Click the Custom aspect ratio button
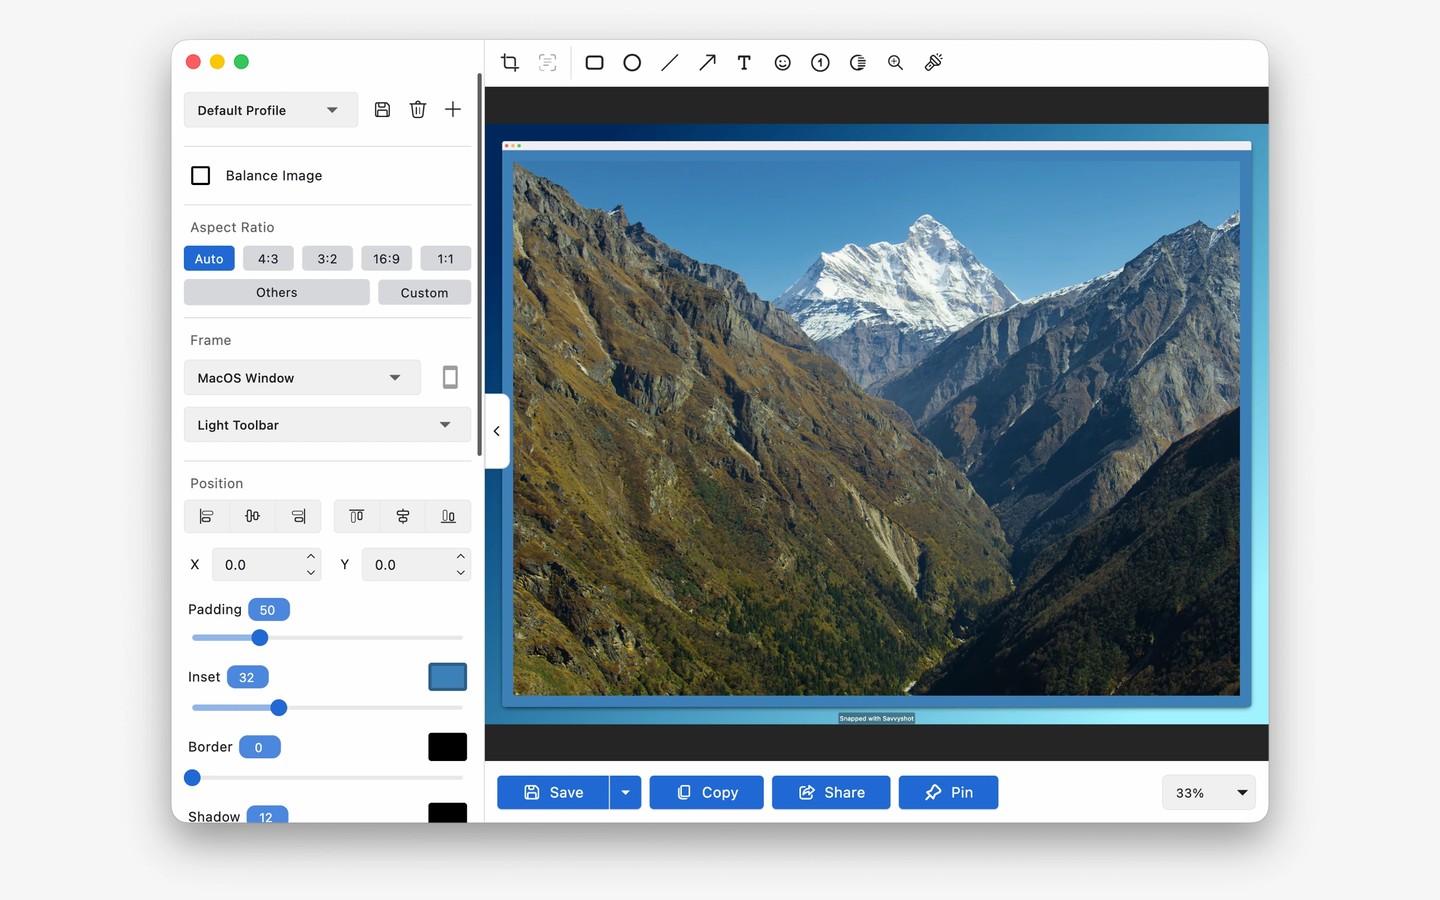The width and height of the screenshot is (1440, 900). [424, 293]
